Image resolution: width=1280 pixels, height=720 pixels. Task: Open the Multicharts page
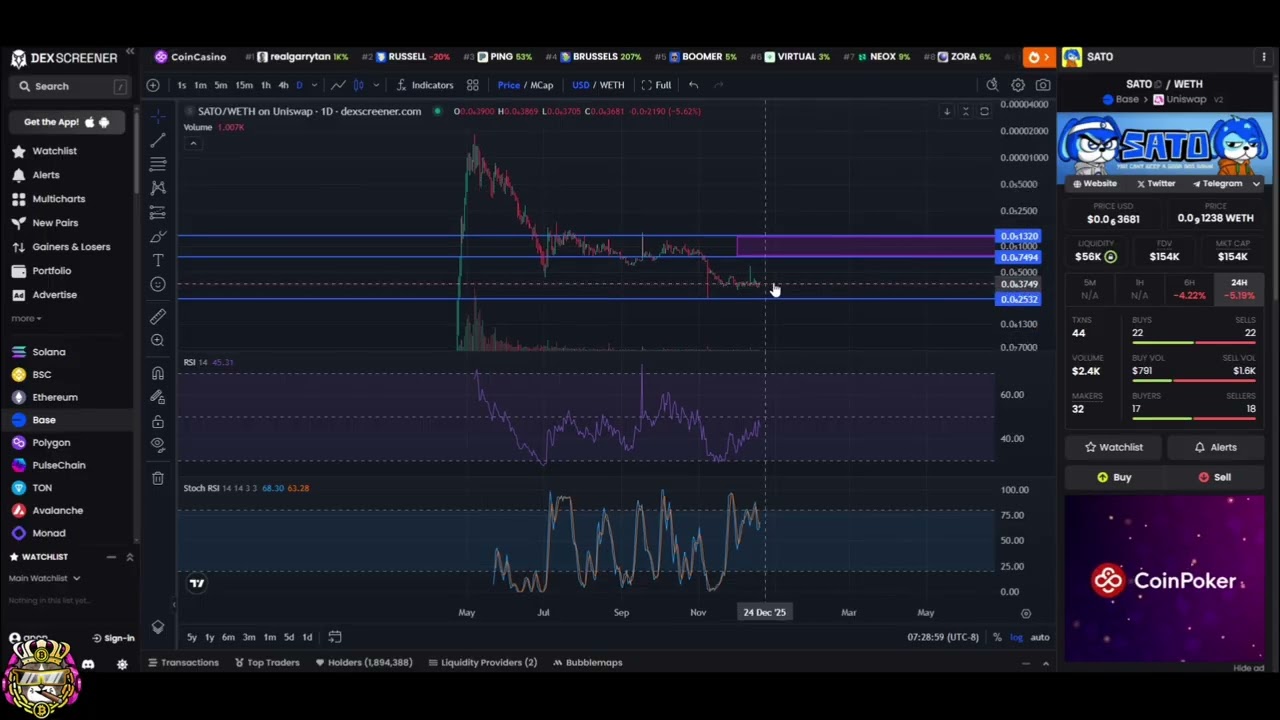pyautogui.click(x=49, y=199)
